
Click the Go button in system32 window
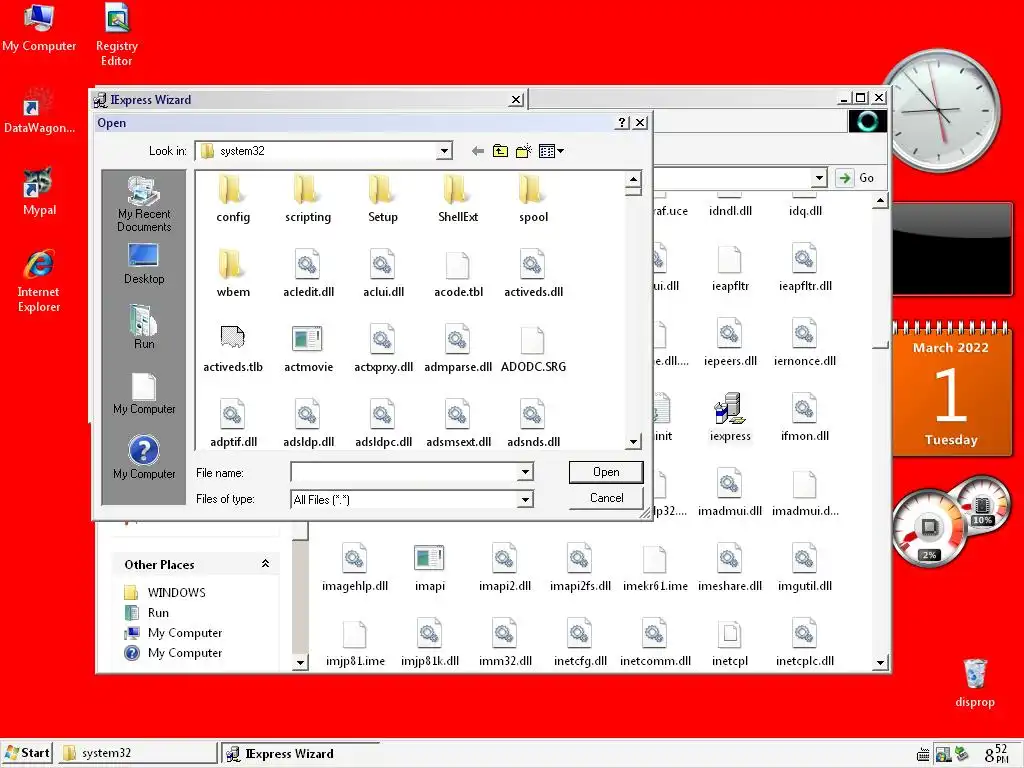tap(857, 178)
